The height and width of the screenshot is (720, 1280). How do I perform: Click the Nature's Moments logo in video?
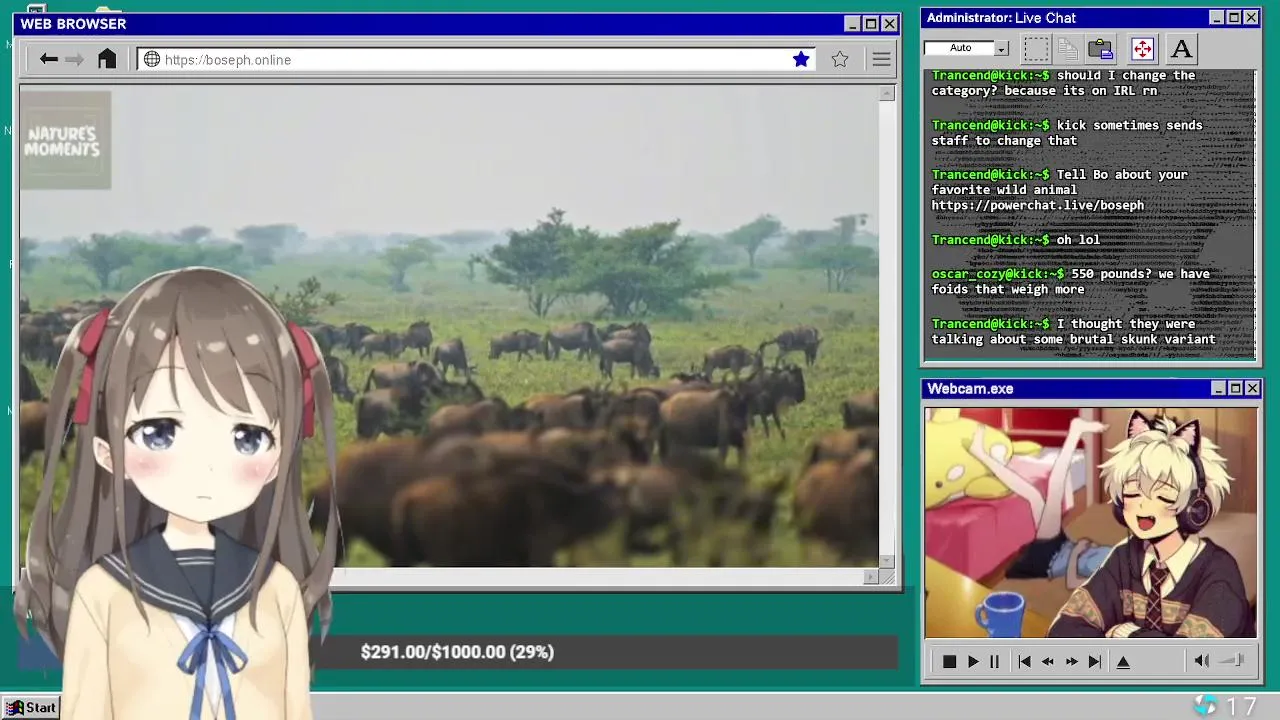click(x=65, y=141)
